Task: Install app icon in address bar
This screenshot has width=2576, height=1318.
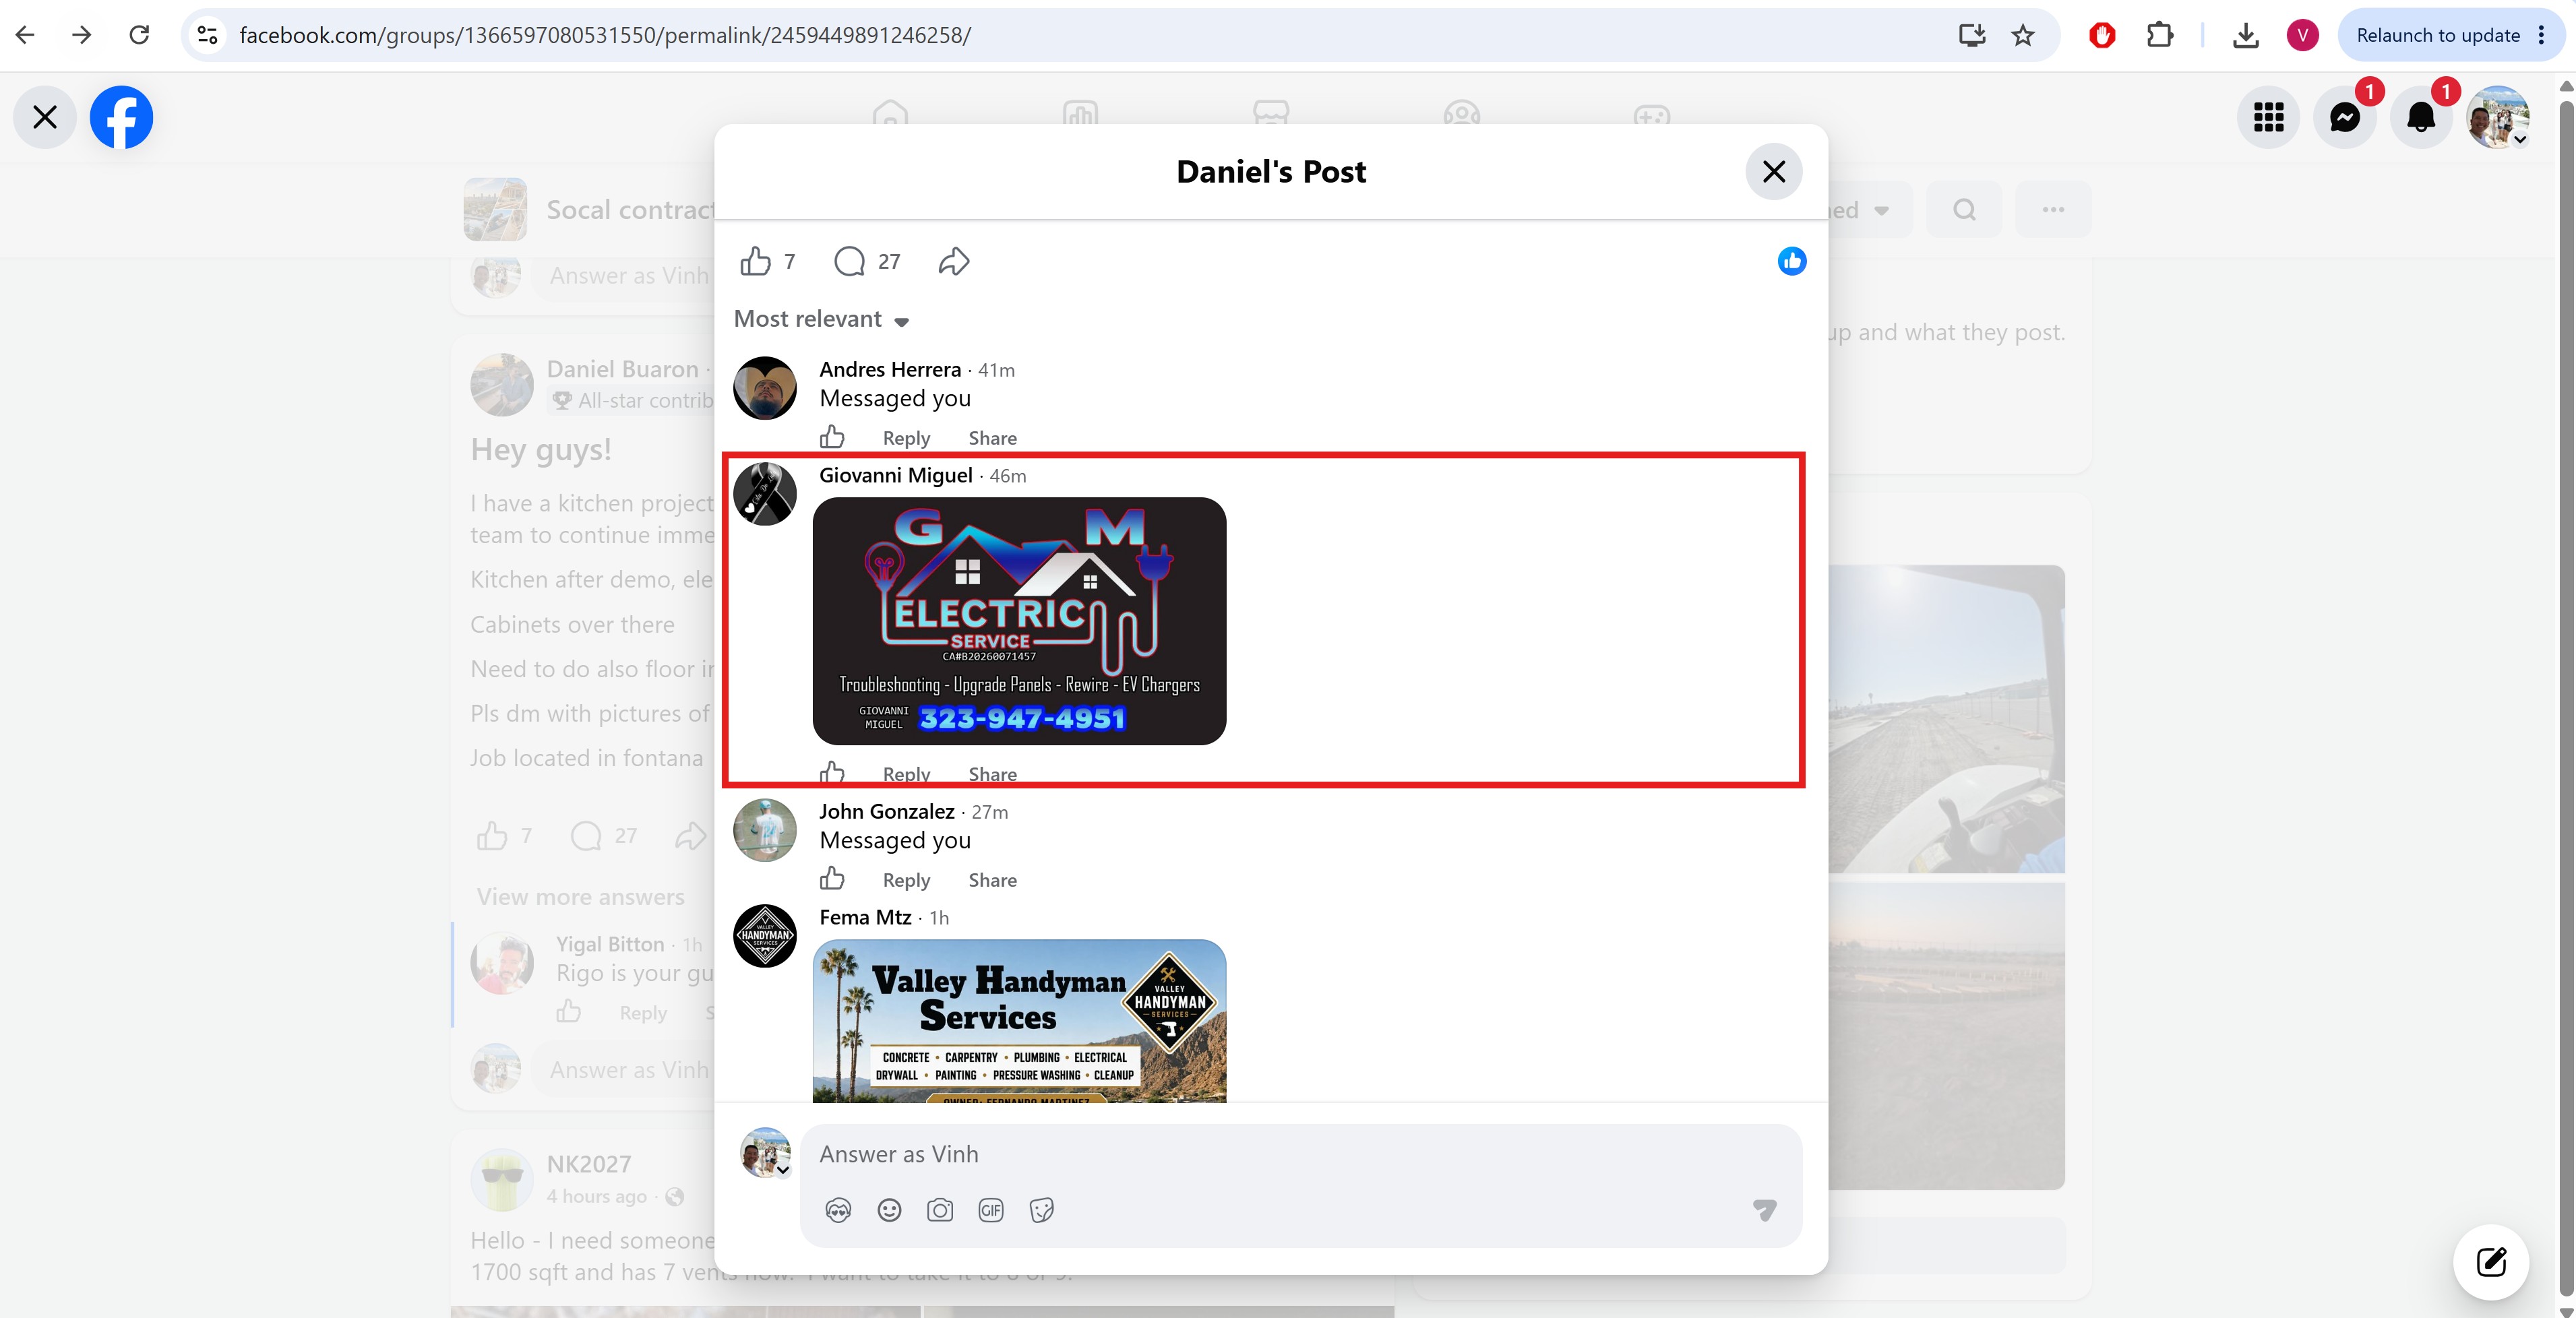Action: pos(1971,35)
